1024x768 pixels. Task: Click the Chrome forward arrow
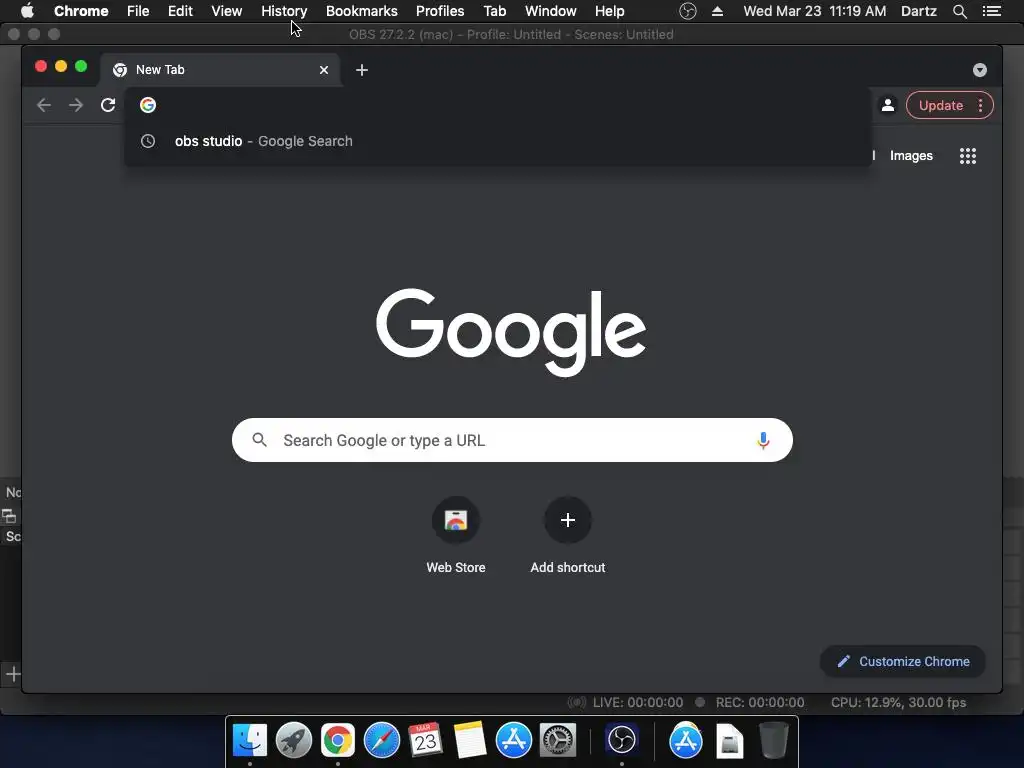76,105
